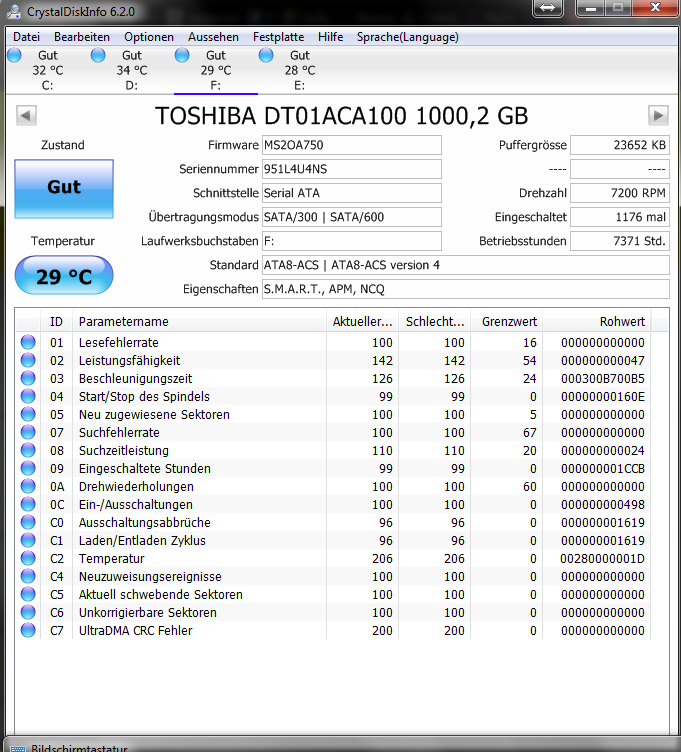Click the window restore arrows button in title bar
The image size is (681, 752).
click(x=548, y=8)
